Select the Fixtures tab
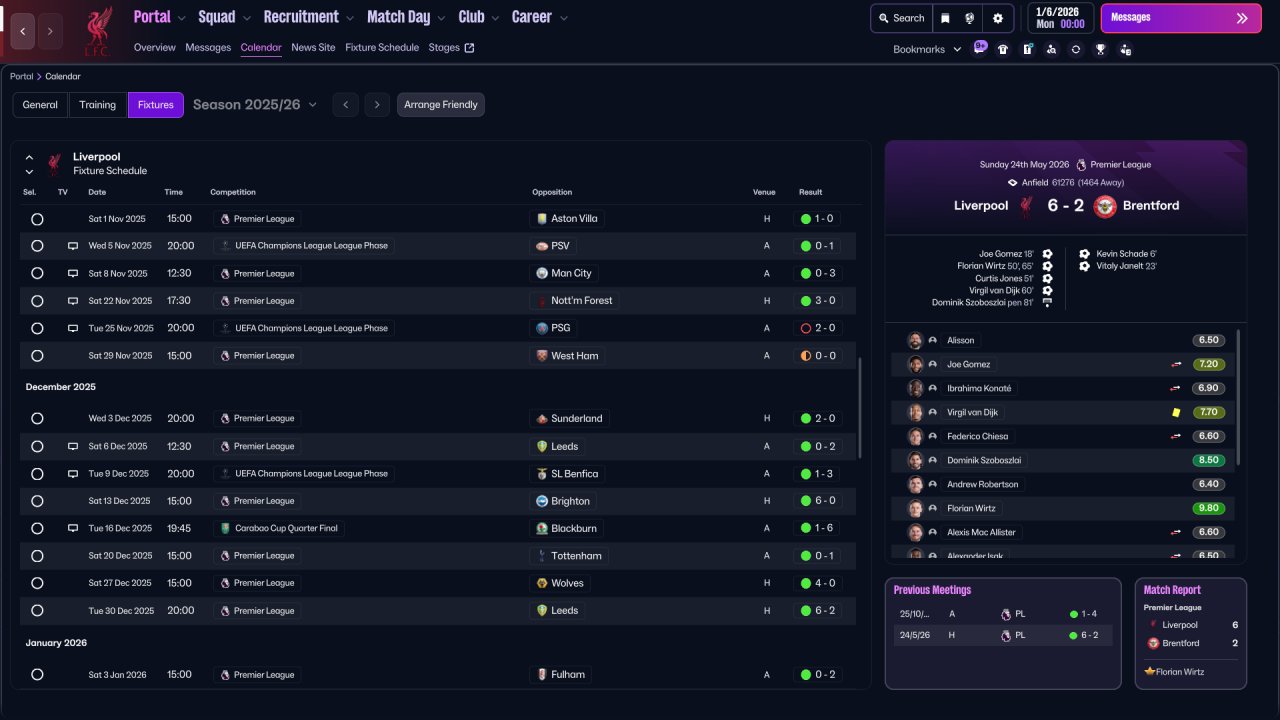 pos(156,105)
